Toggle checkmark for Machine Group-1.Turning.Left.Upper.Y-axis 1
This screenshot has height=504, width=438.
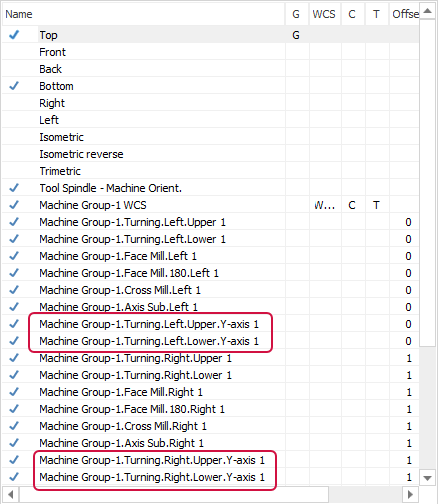coord(14,324)
